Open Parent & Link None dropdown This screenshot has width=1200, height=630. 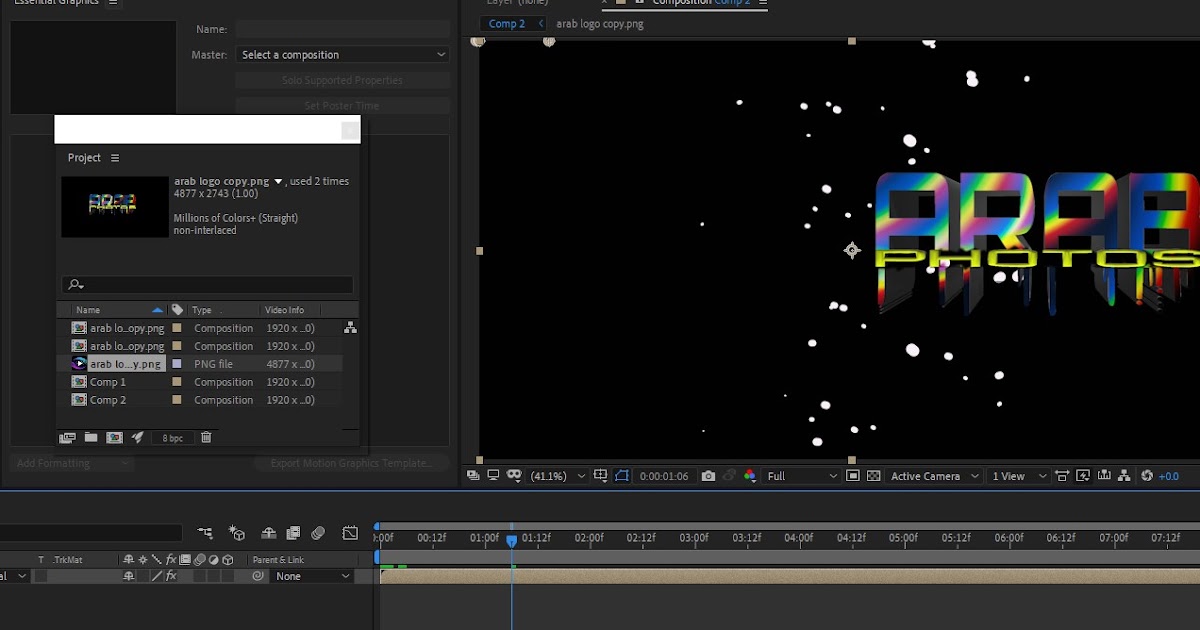coord(313,576)
